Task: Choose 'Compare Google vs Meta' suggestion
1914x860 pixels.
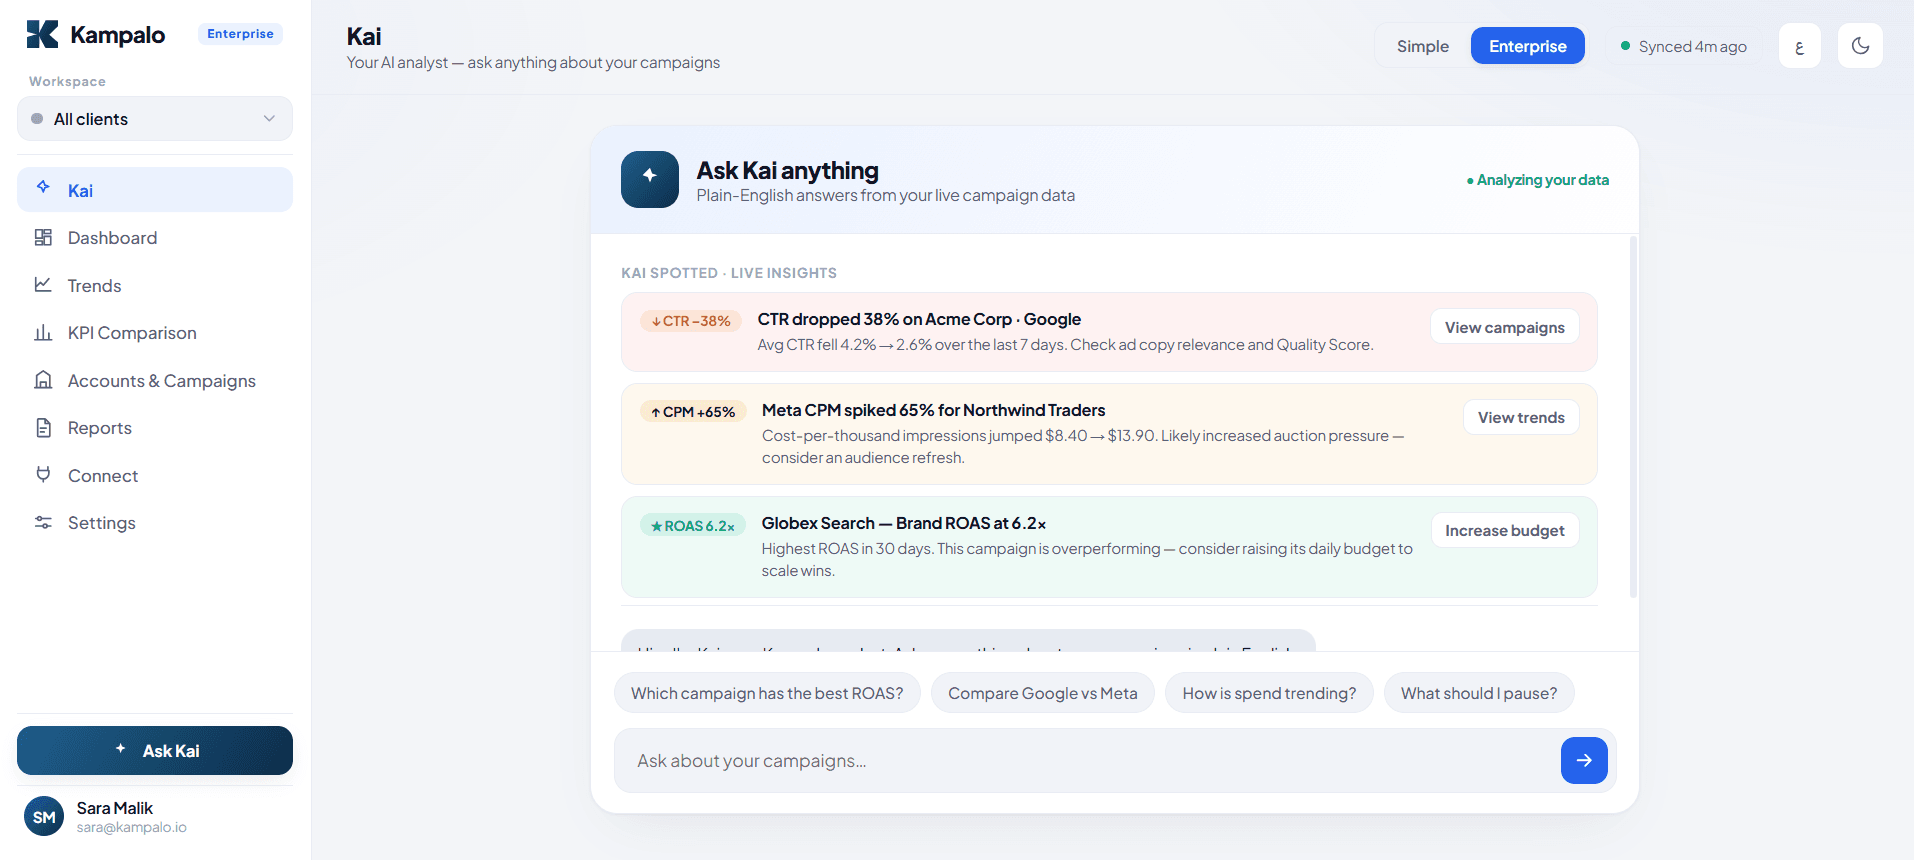Action: (1042, 693)
